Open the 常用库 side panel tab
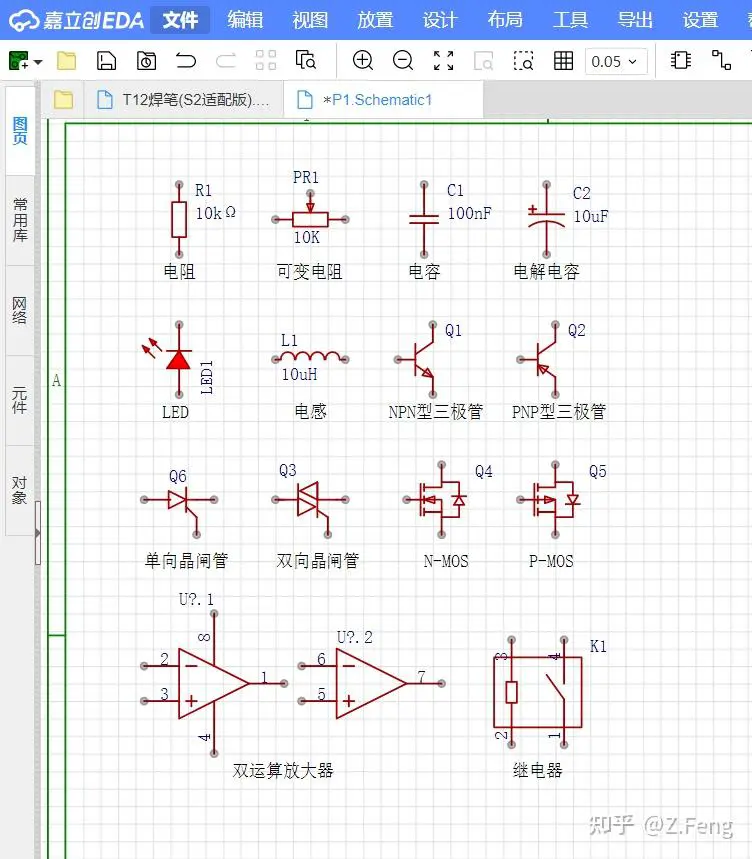752x859 pixels. pyautogui.click(x=20, y=220)
